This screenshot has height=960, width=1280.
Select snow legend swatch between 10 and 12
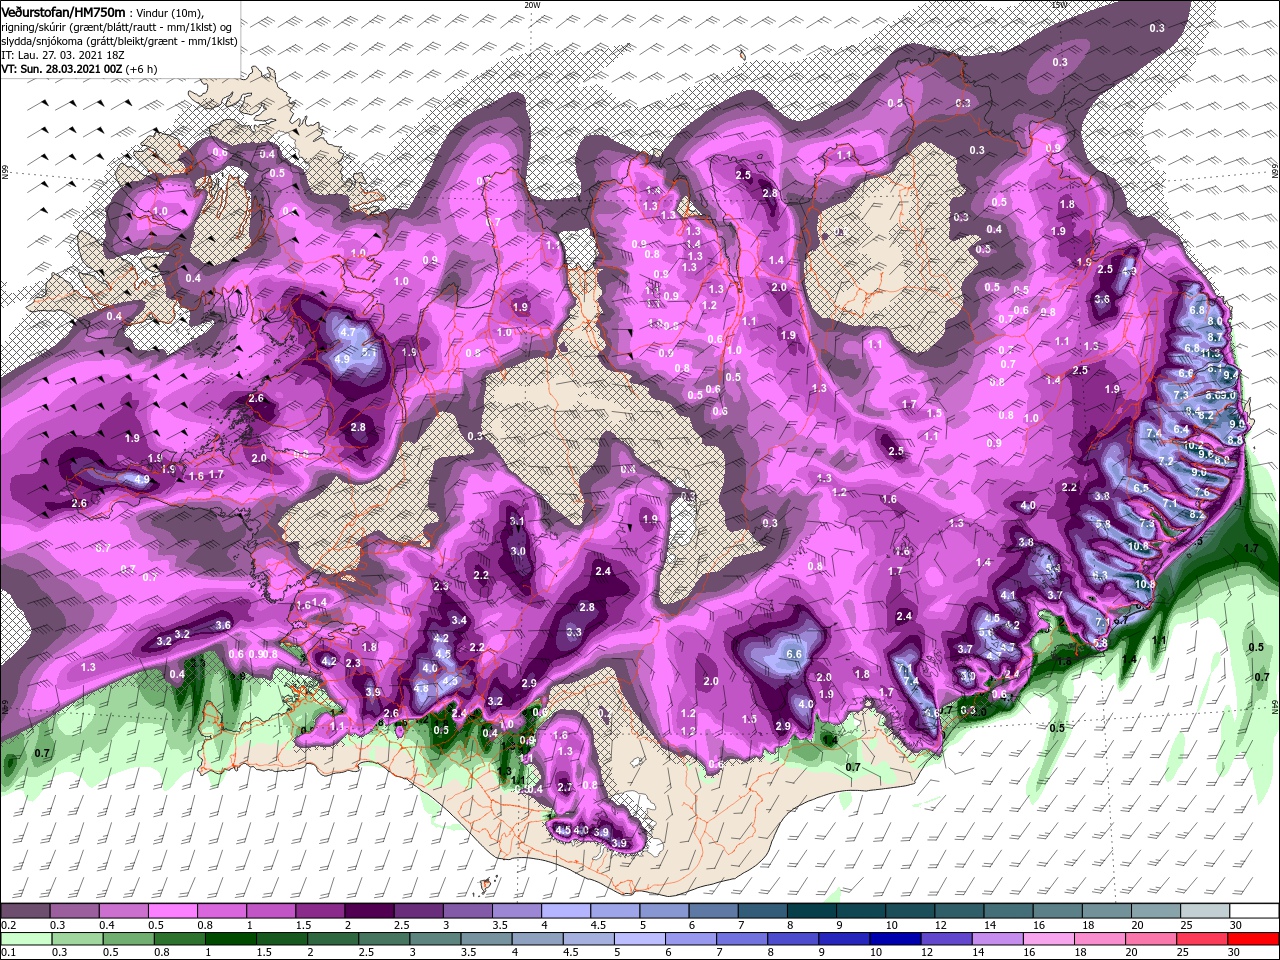[x=909, y=912]
